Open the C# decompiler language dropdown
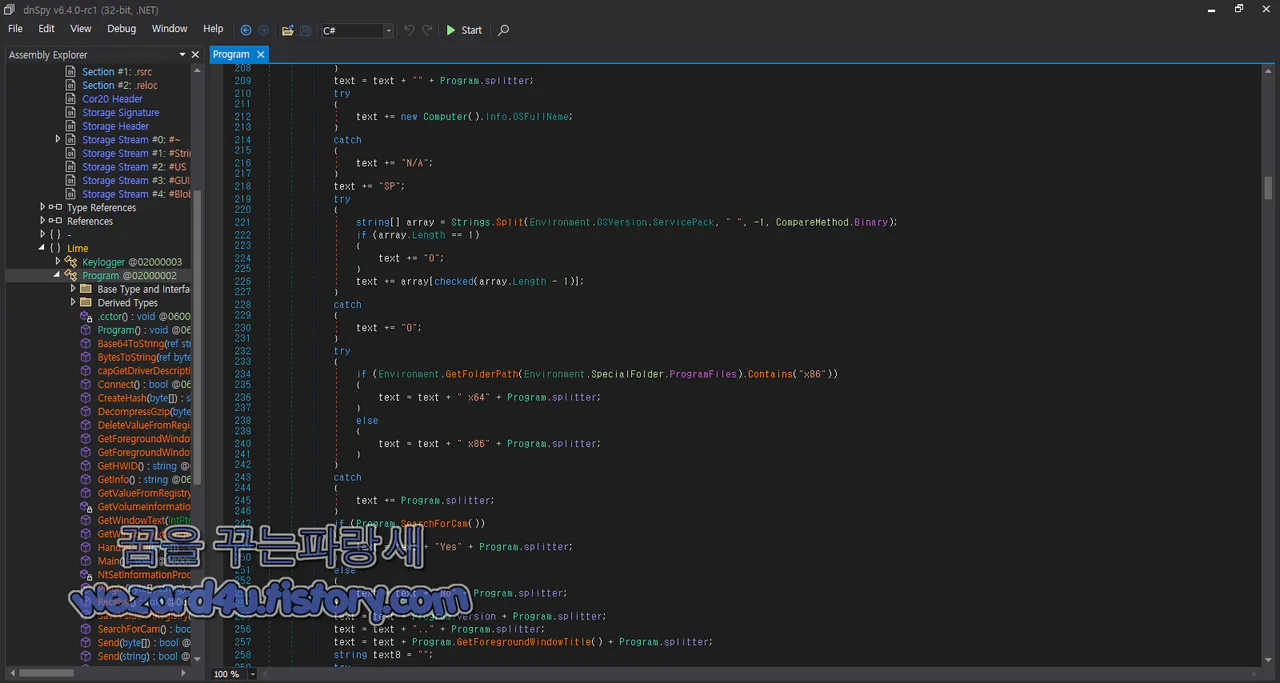The height and width of the screenshot is (683, 1280). (388, 30)
